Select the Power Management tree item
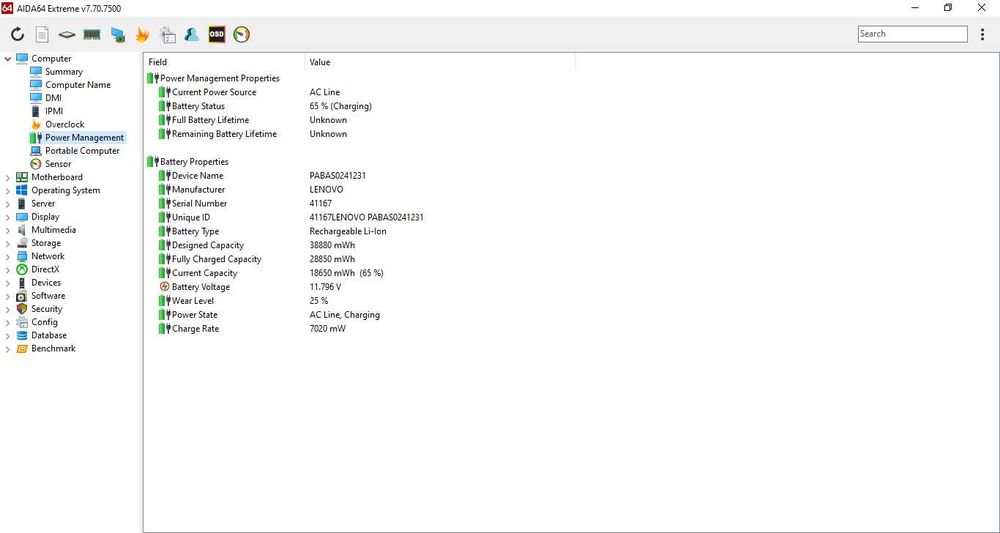Viewport: 1000px width, 533px height. [84, 138]
